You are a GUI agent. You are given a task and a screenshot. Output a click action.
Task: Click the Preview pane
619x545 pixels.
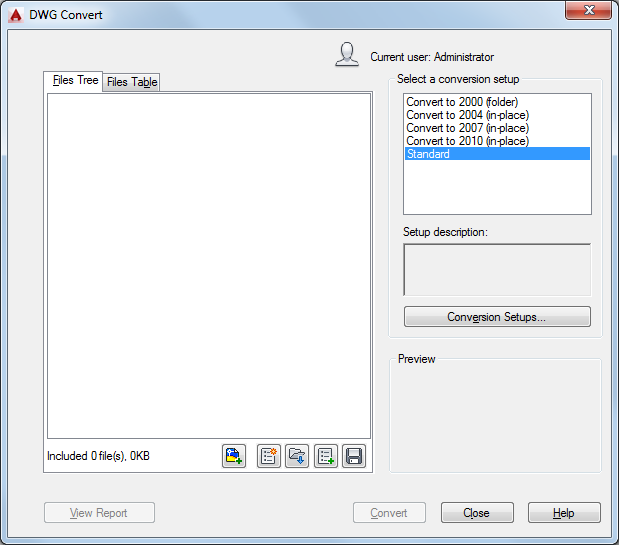[x=495, y=418]
